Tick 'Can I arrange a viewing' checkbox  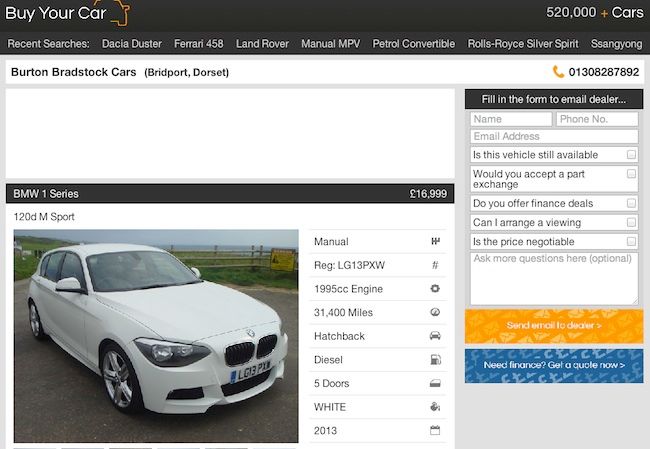coord(631,223)
